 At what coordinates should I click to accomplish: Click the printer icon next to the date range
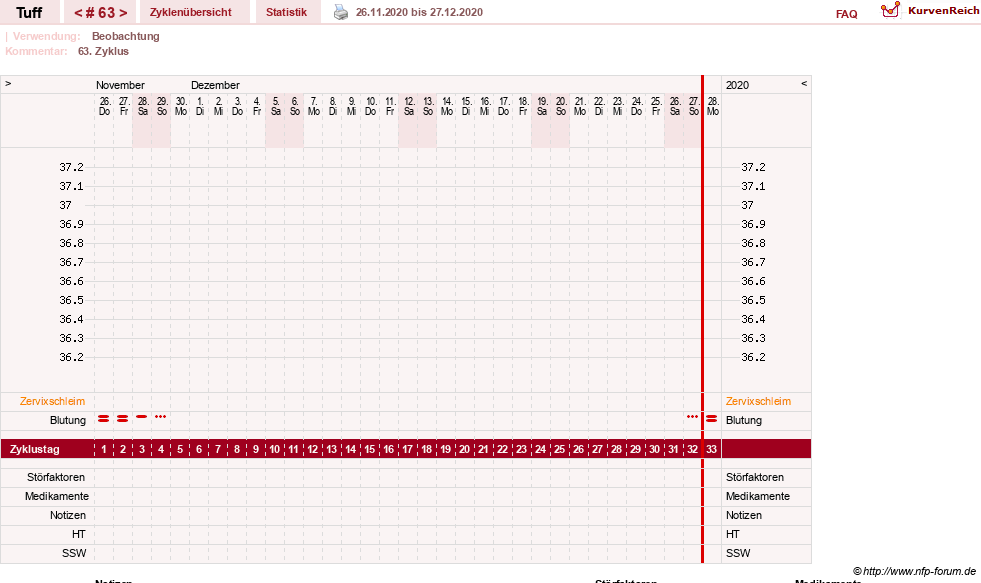tap(341, 12)
